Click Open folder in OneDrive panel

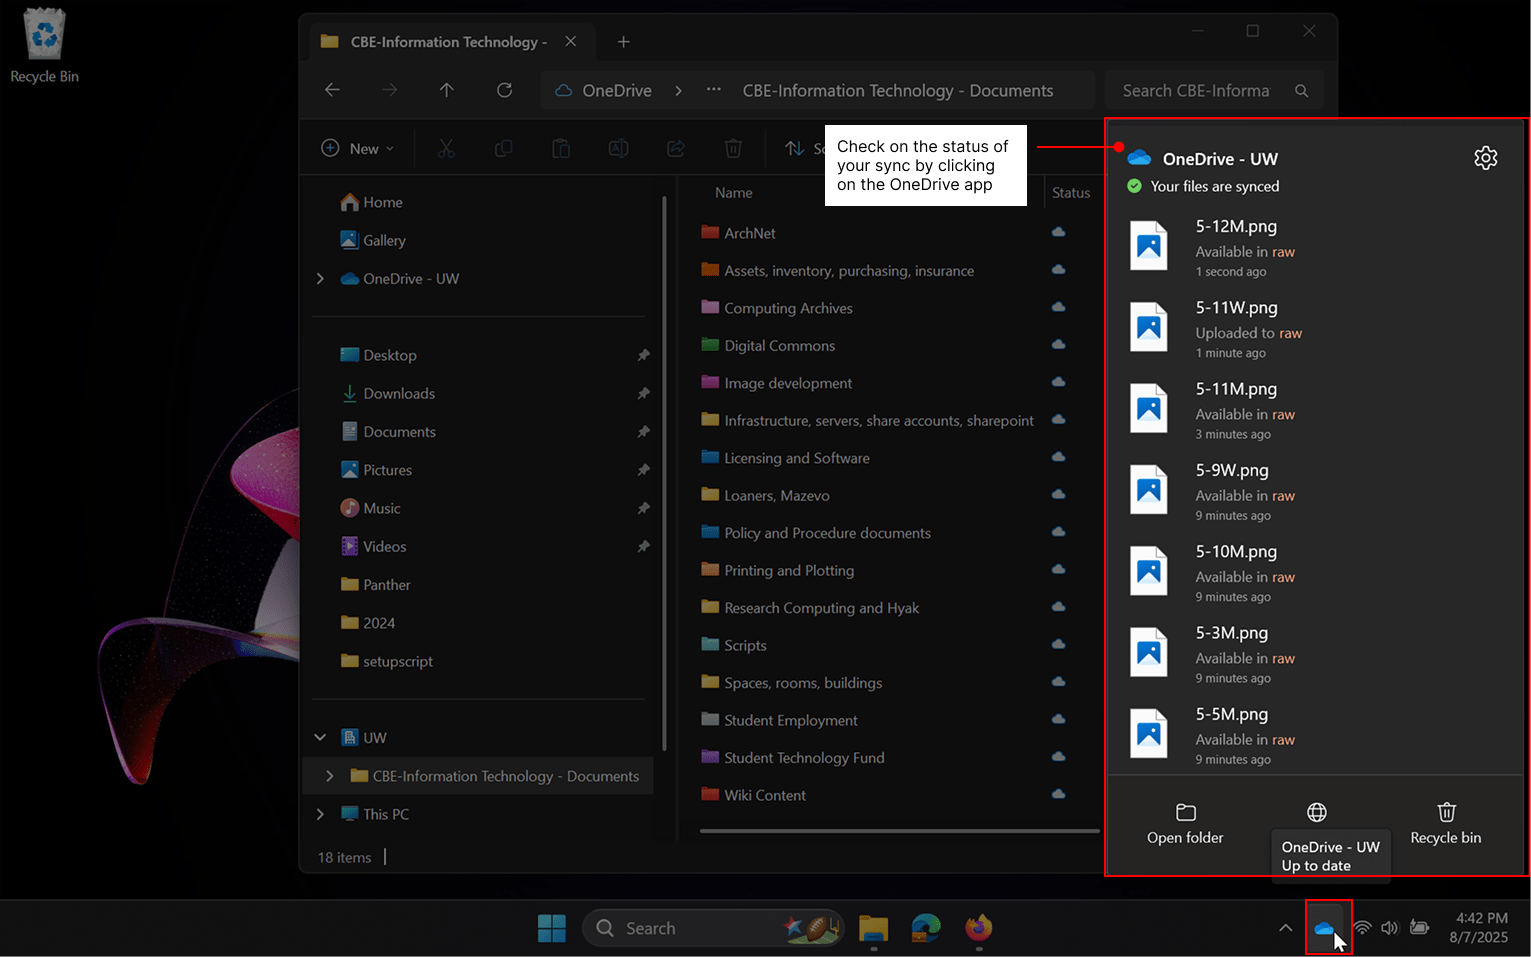coord(1185,823)
